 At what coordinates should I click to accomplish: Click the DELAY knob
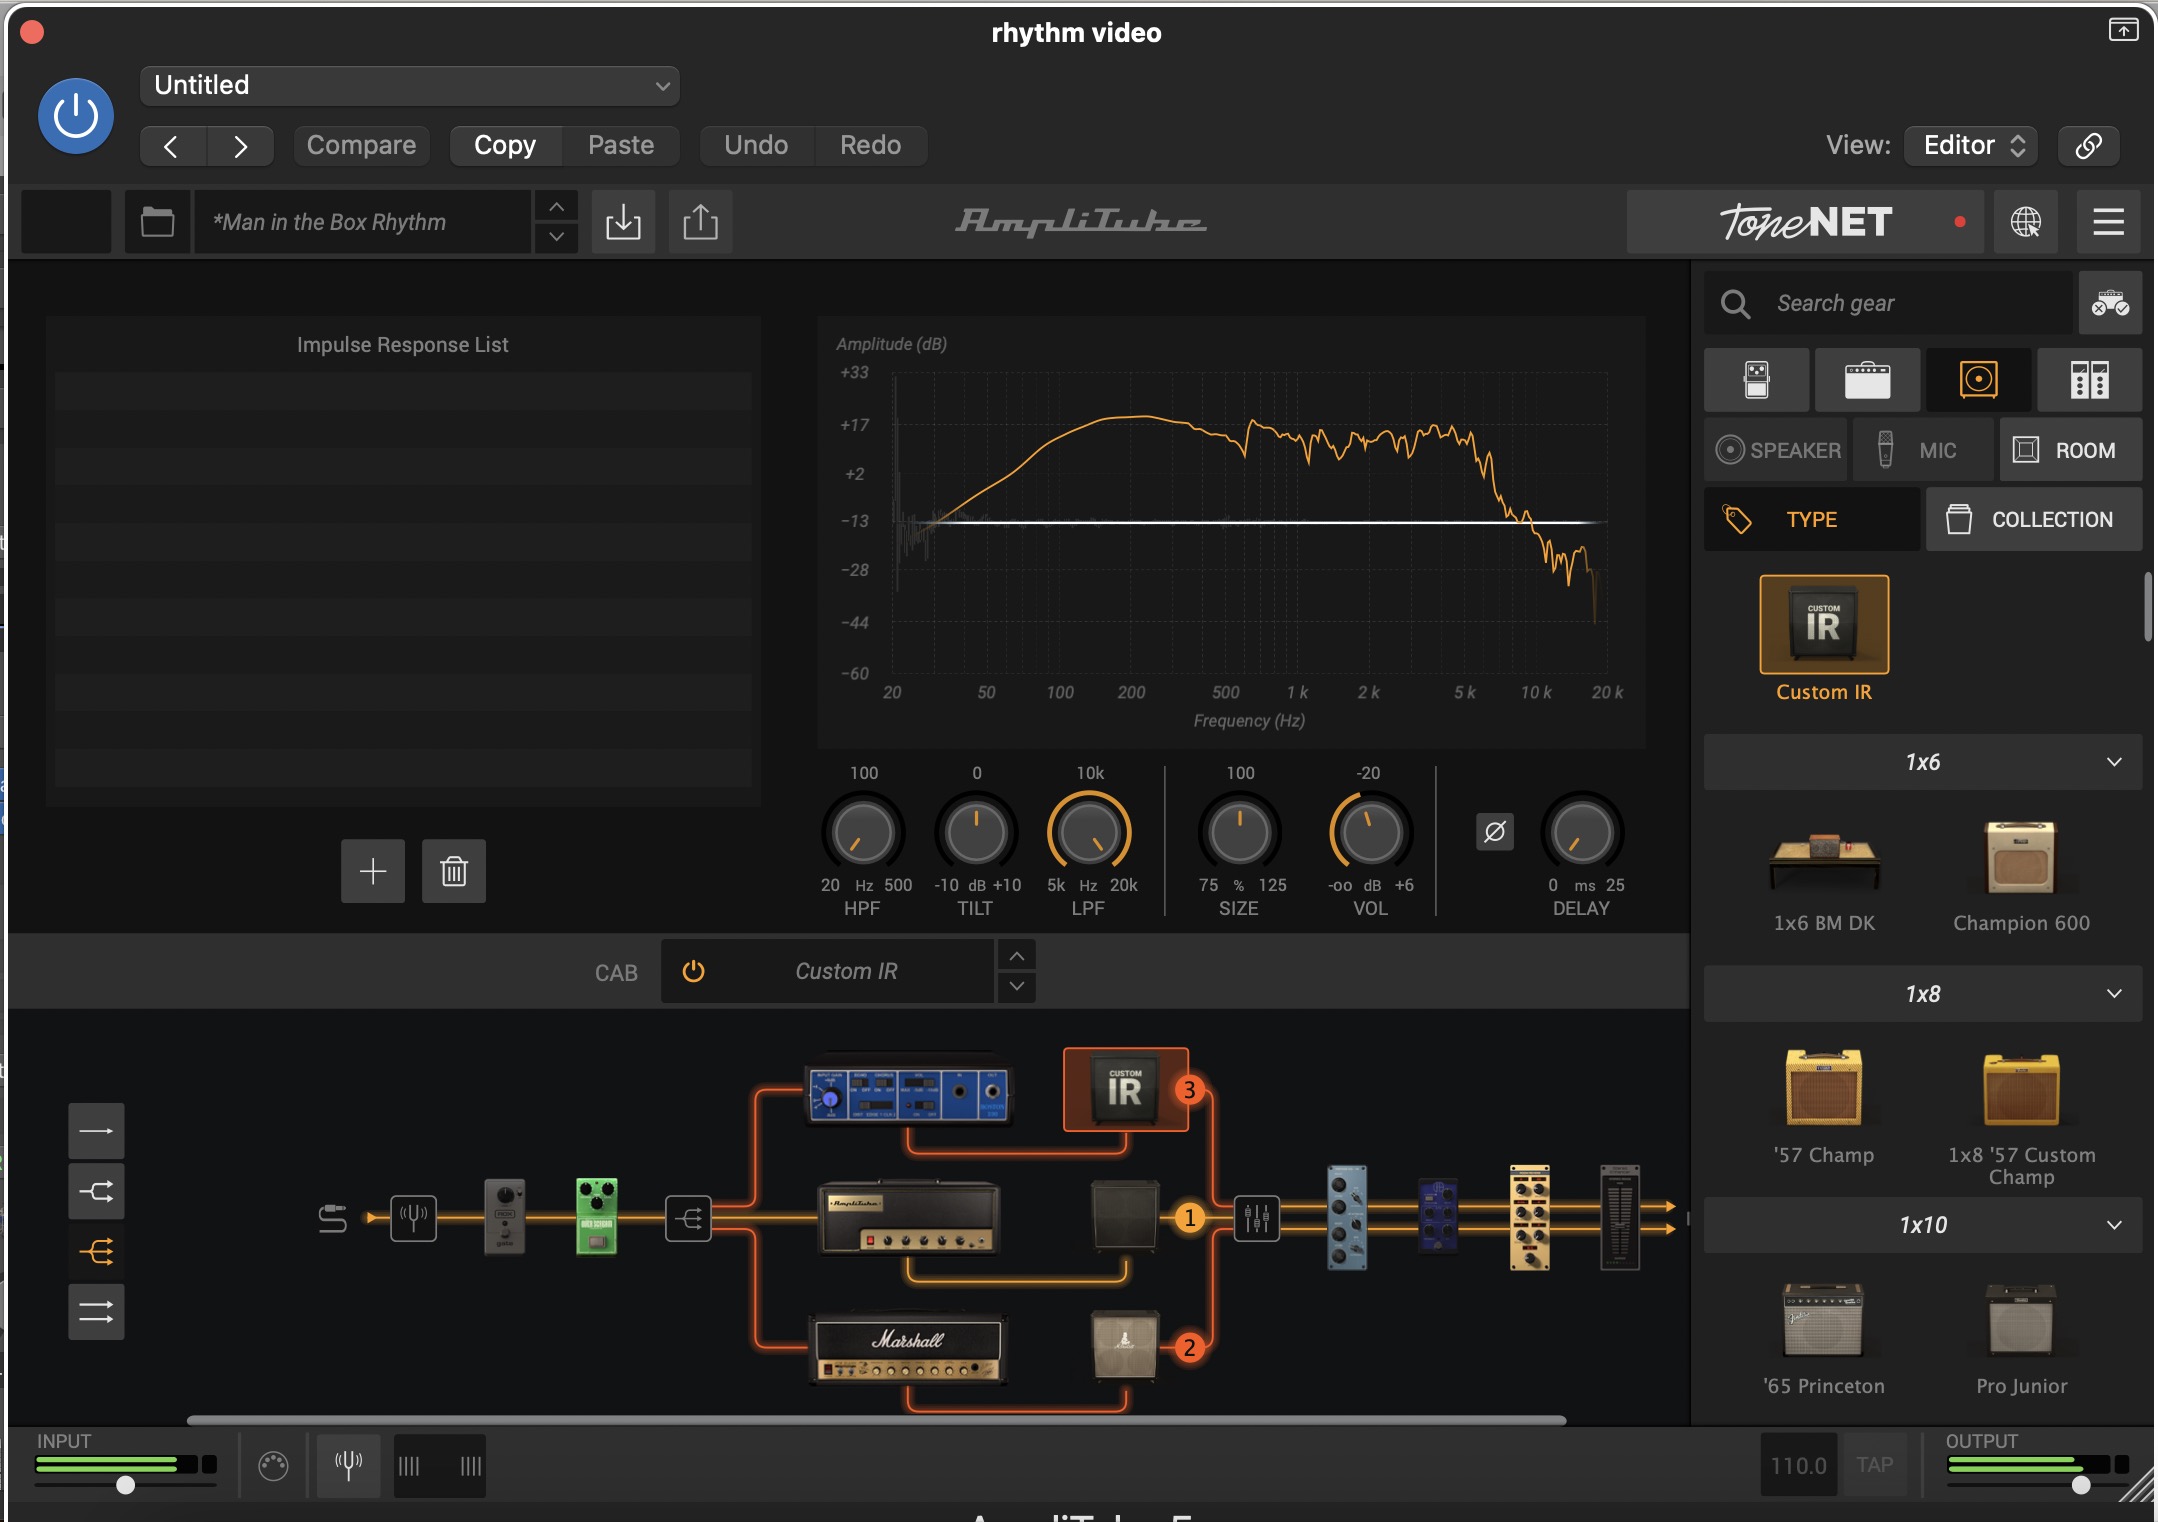(1582, 832)
